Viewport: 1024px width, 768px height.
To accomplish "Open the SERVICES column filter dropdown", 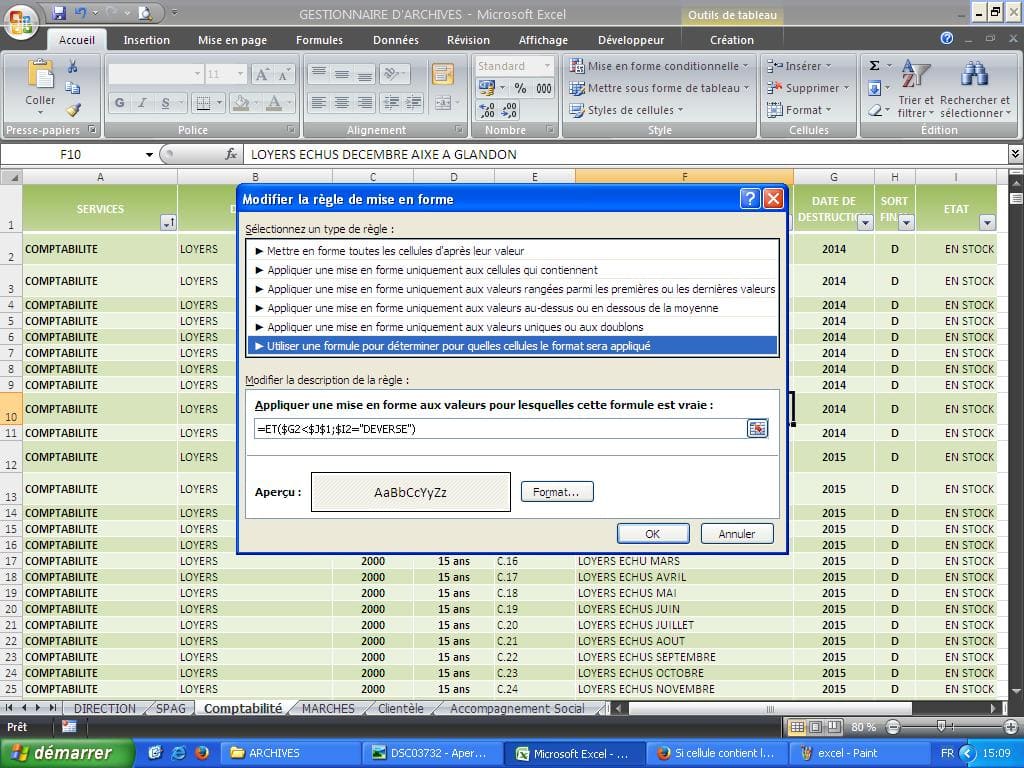I will [x=168, y=223].
